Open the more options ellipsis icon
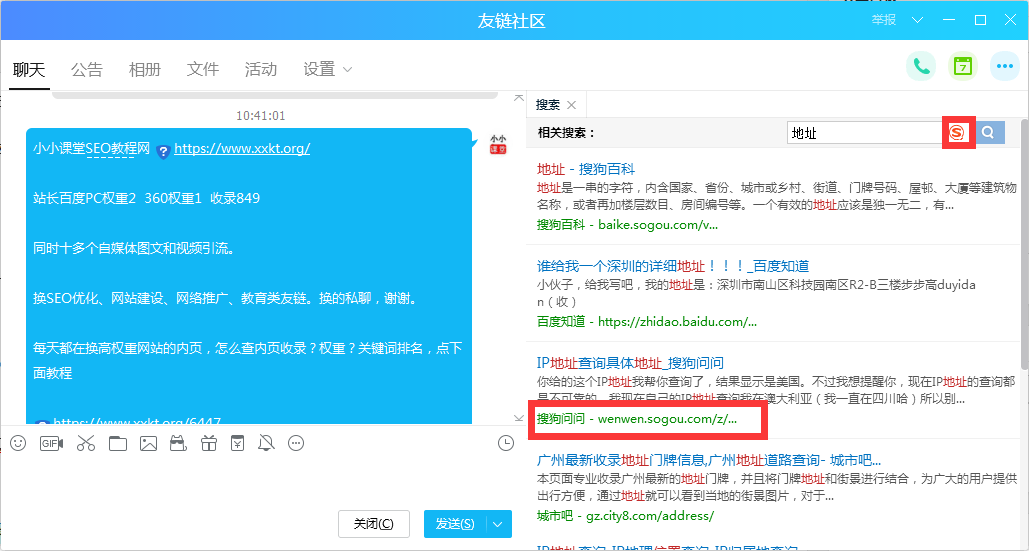 point(1005,66)
